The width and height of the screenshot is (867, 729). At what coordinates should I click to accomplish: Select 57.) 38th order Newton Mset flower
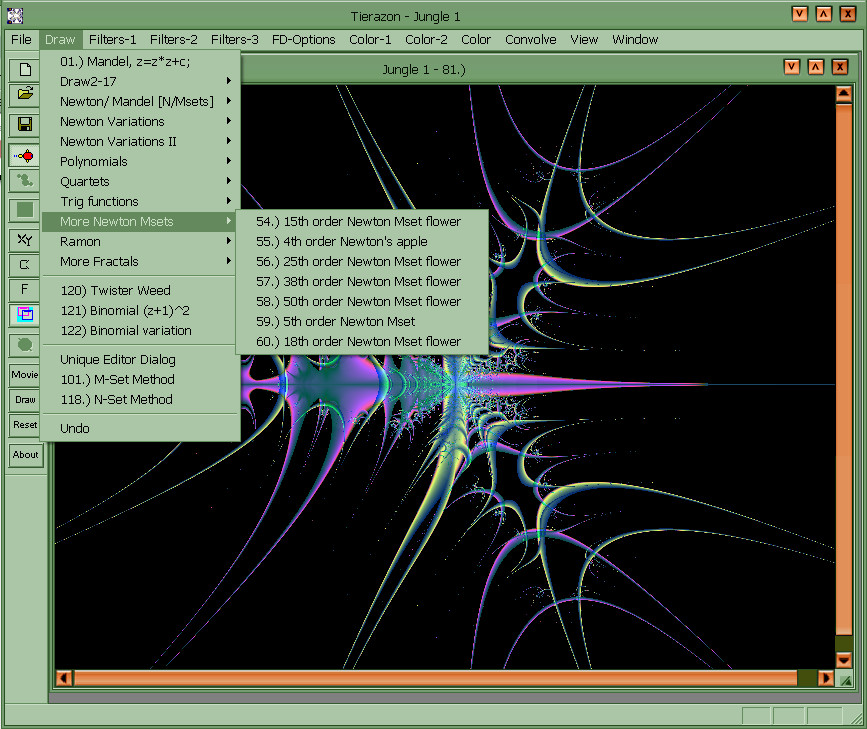point(362,281)
